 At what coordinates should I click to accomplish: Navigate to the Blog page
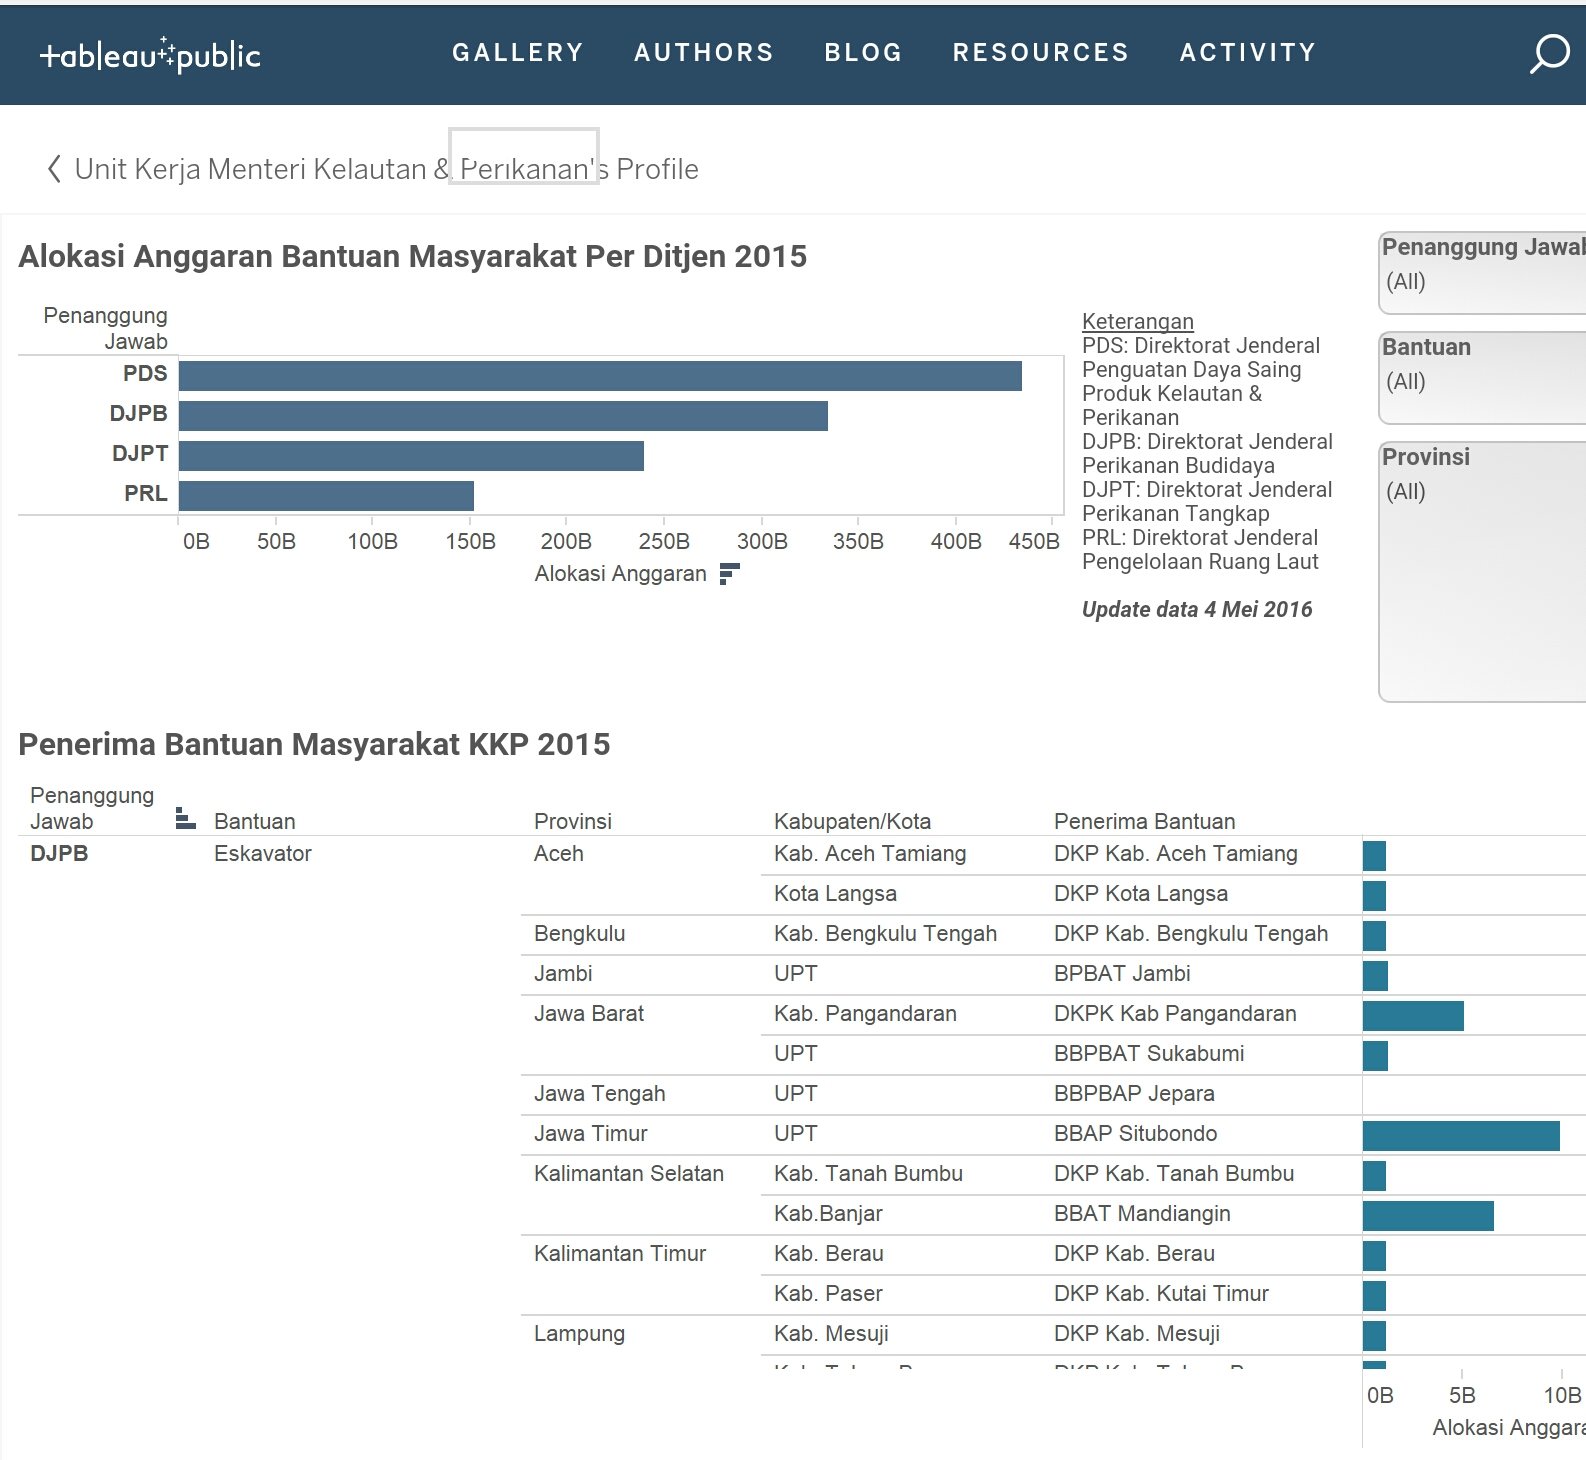[863, 53]
